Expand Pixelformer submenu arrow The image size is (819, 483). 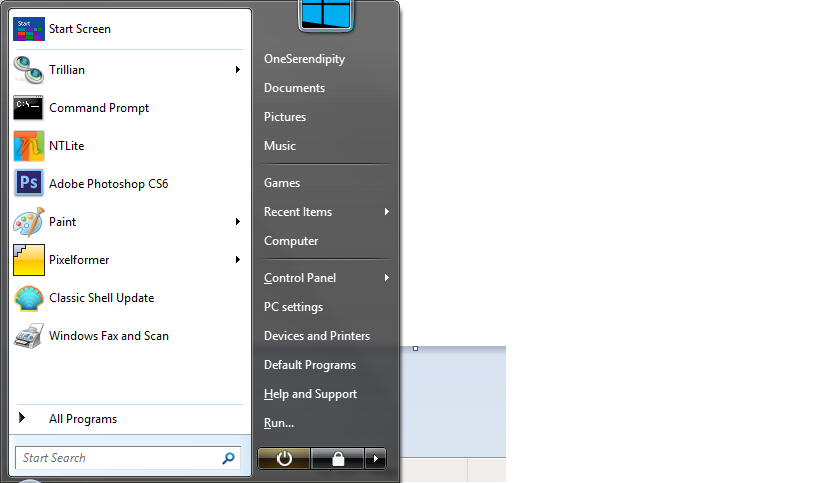click(238, 260)
